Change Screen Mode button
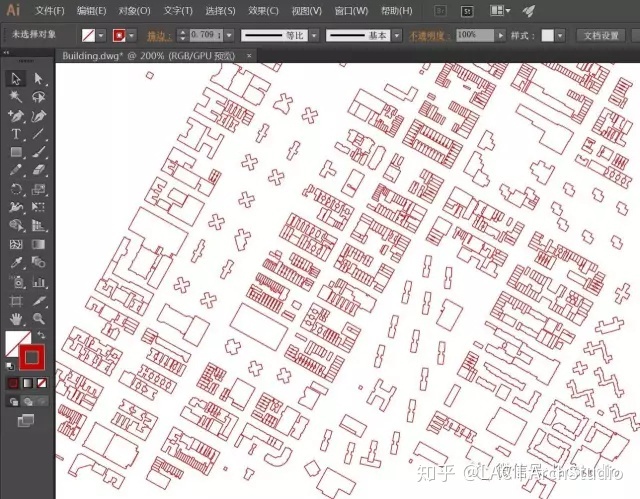 tap(26, 420)
